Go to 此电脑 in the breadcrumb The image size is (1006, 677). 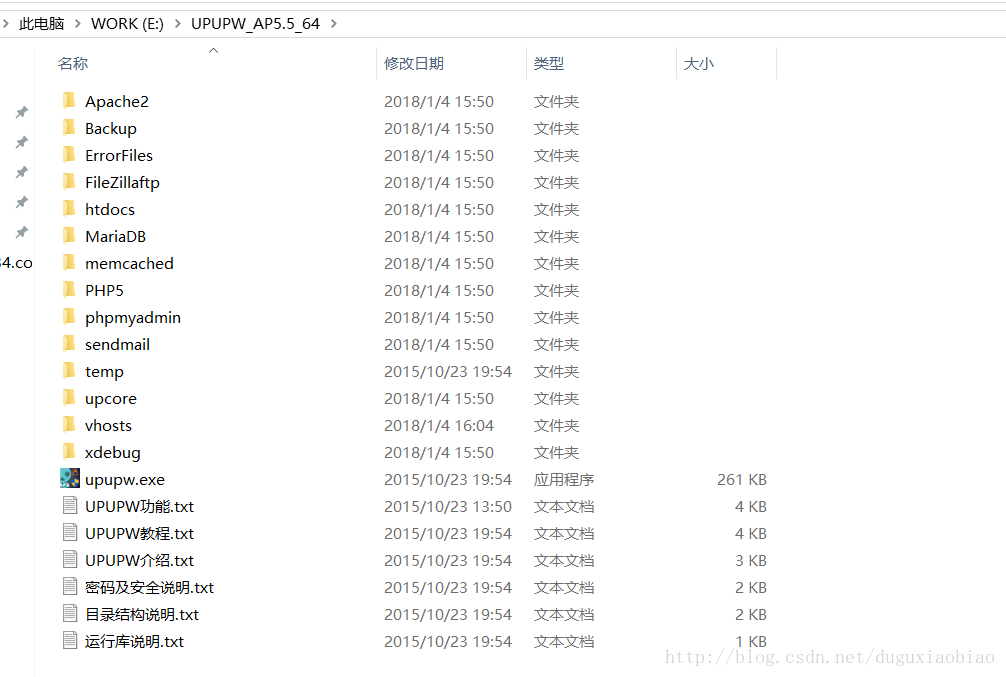pyautogui.click(x=42, y=24)
